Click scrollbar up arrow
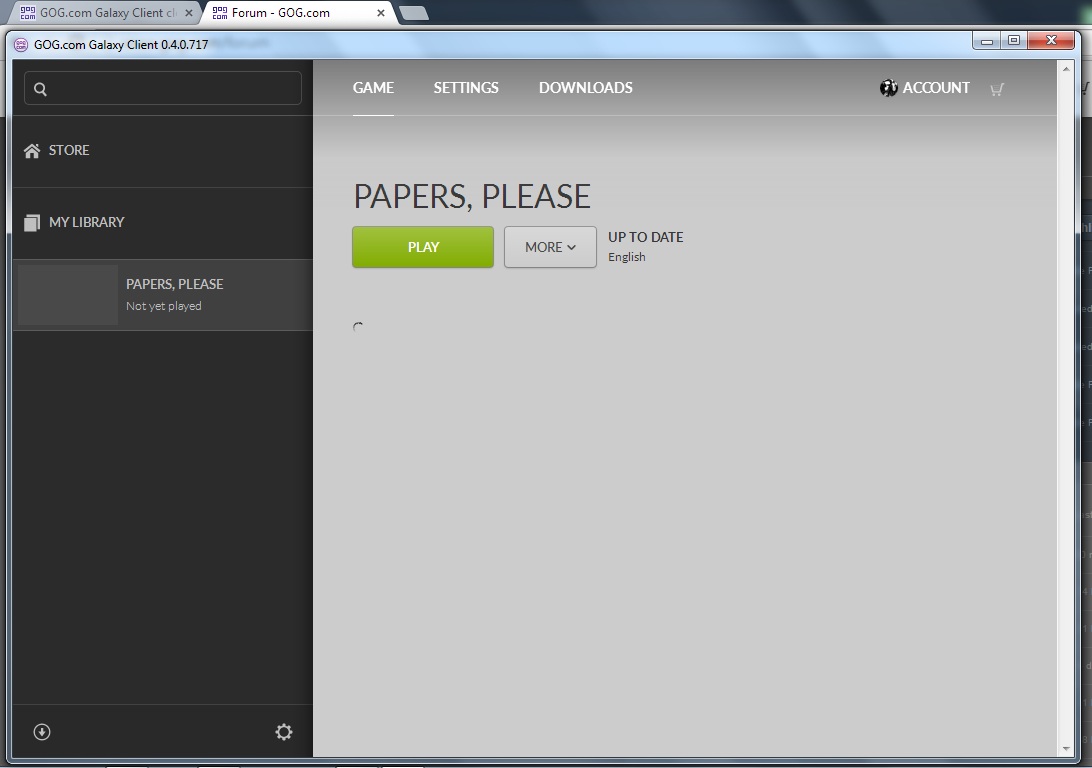 coord(1066,69)
